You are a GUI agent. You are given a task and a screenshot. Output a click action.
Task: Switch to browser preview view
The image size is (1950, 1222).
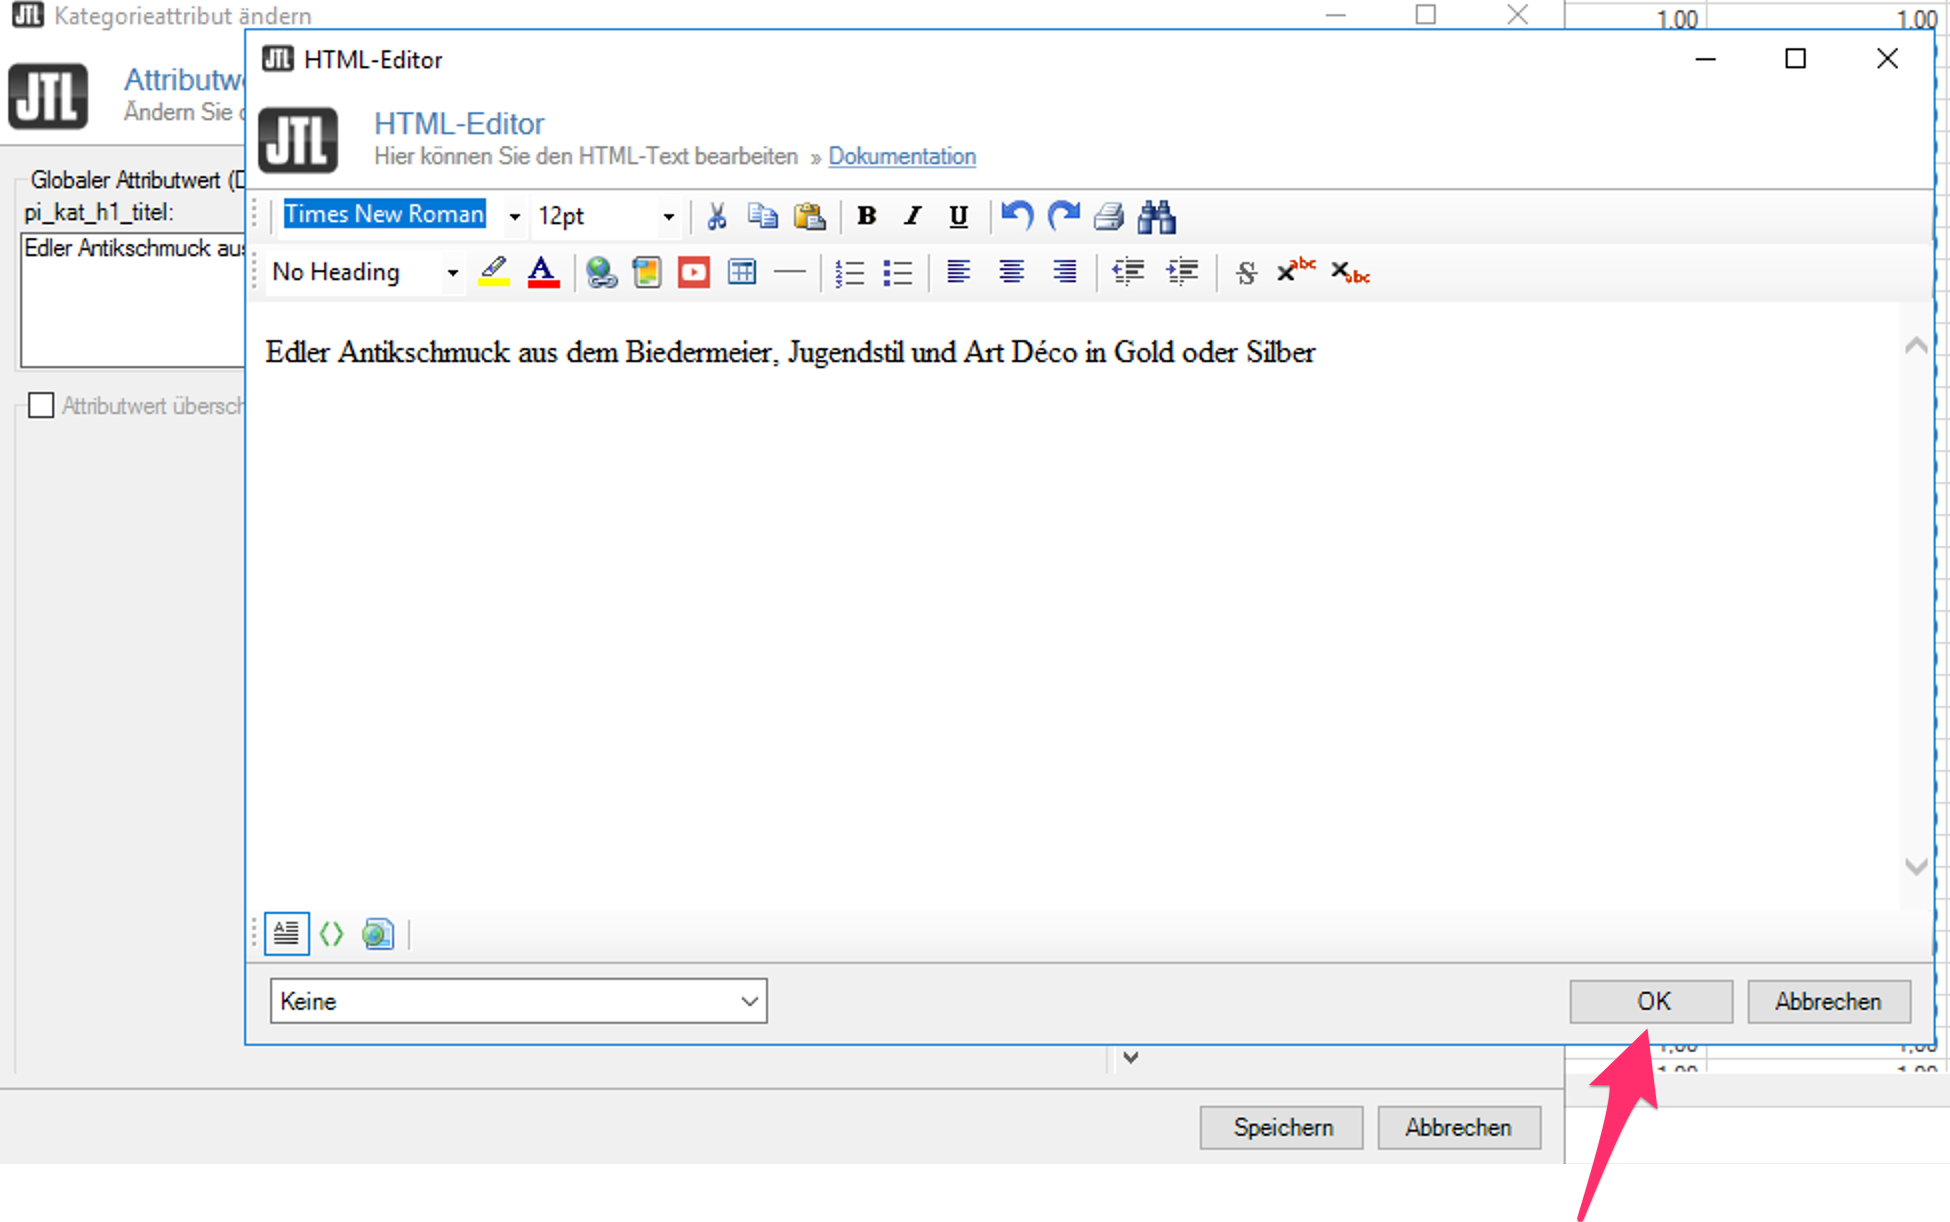tap(378, 934)
